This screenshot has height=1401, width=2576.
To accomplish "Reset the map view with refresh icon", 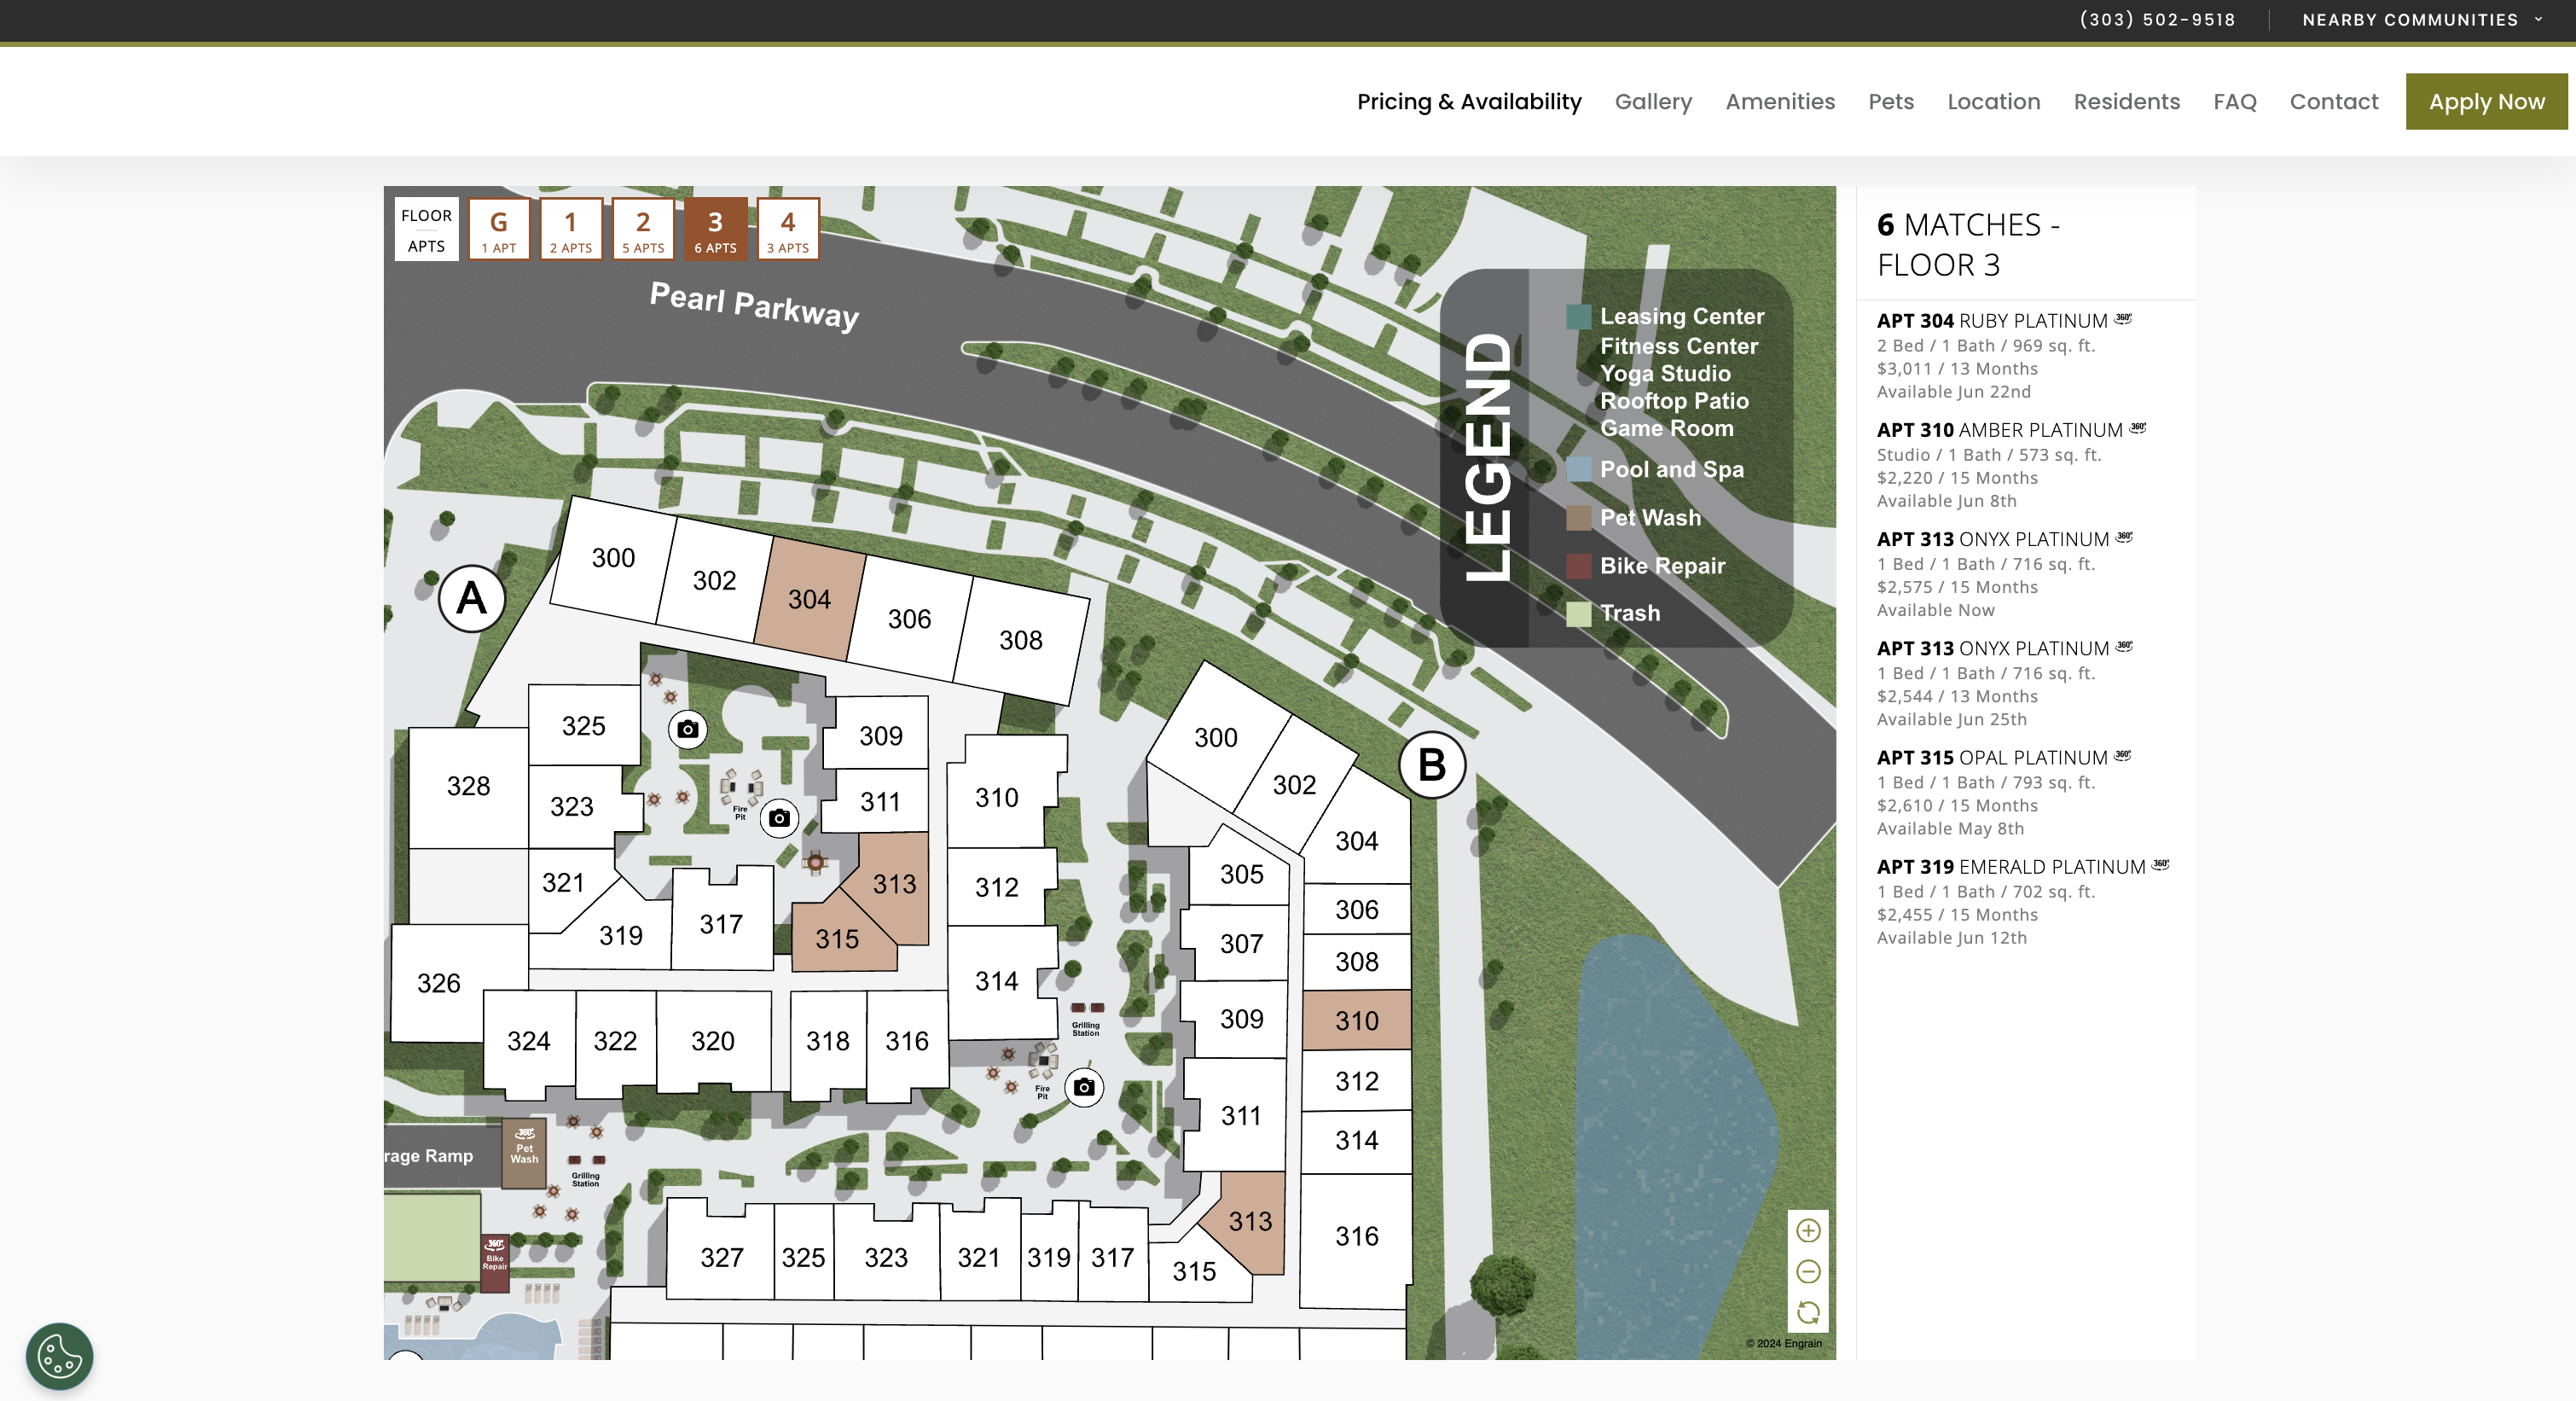I will [x=1808, y=1313].
